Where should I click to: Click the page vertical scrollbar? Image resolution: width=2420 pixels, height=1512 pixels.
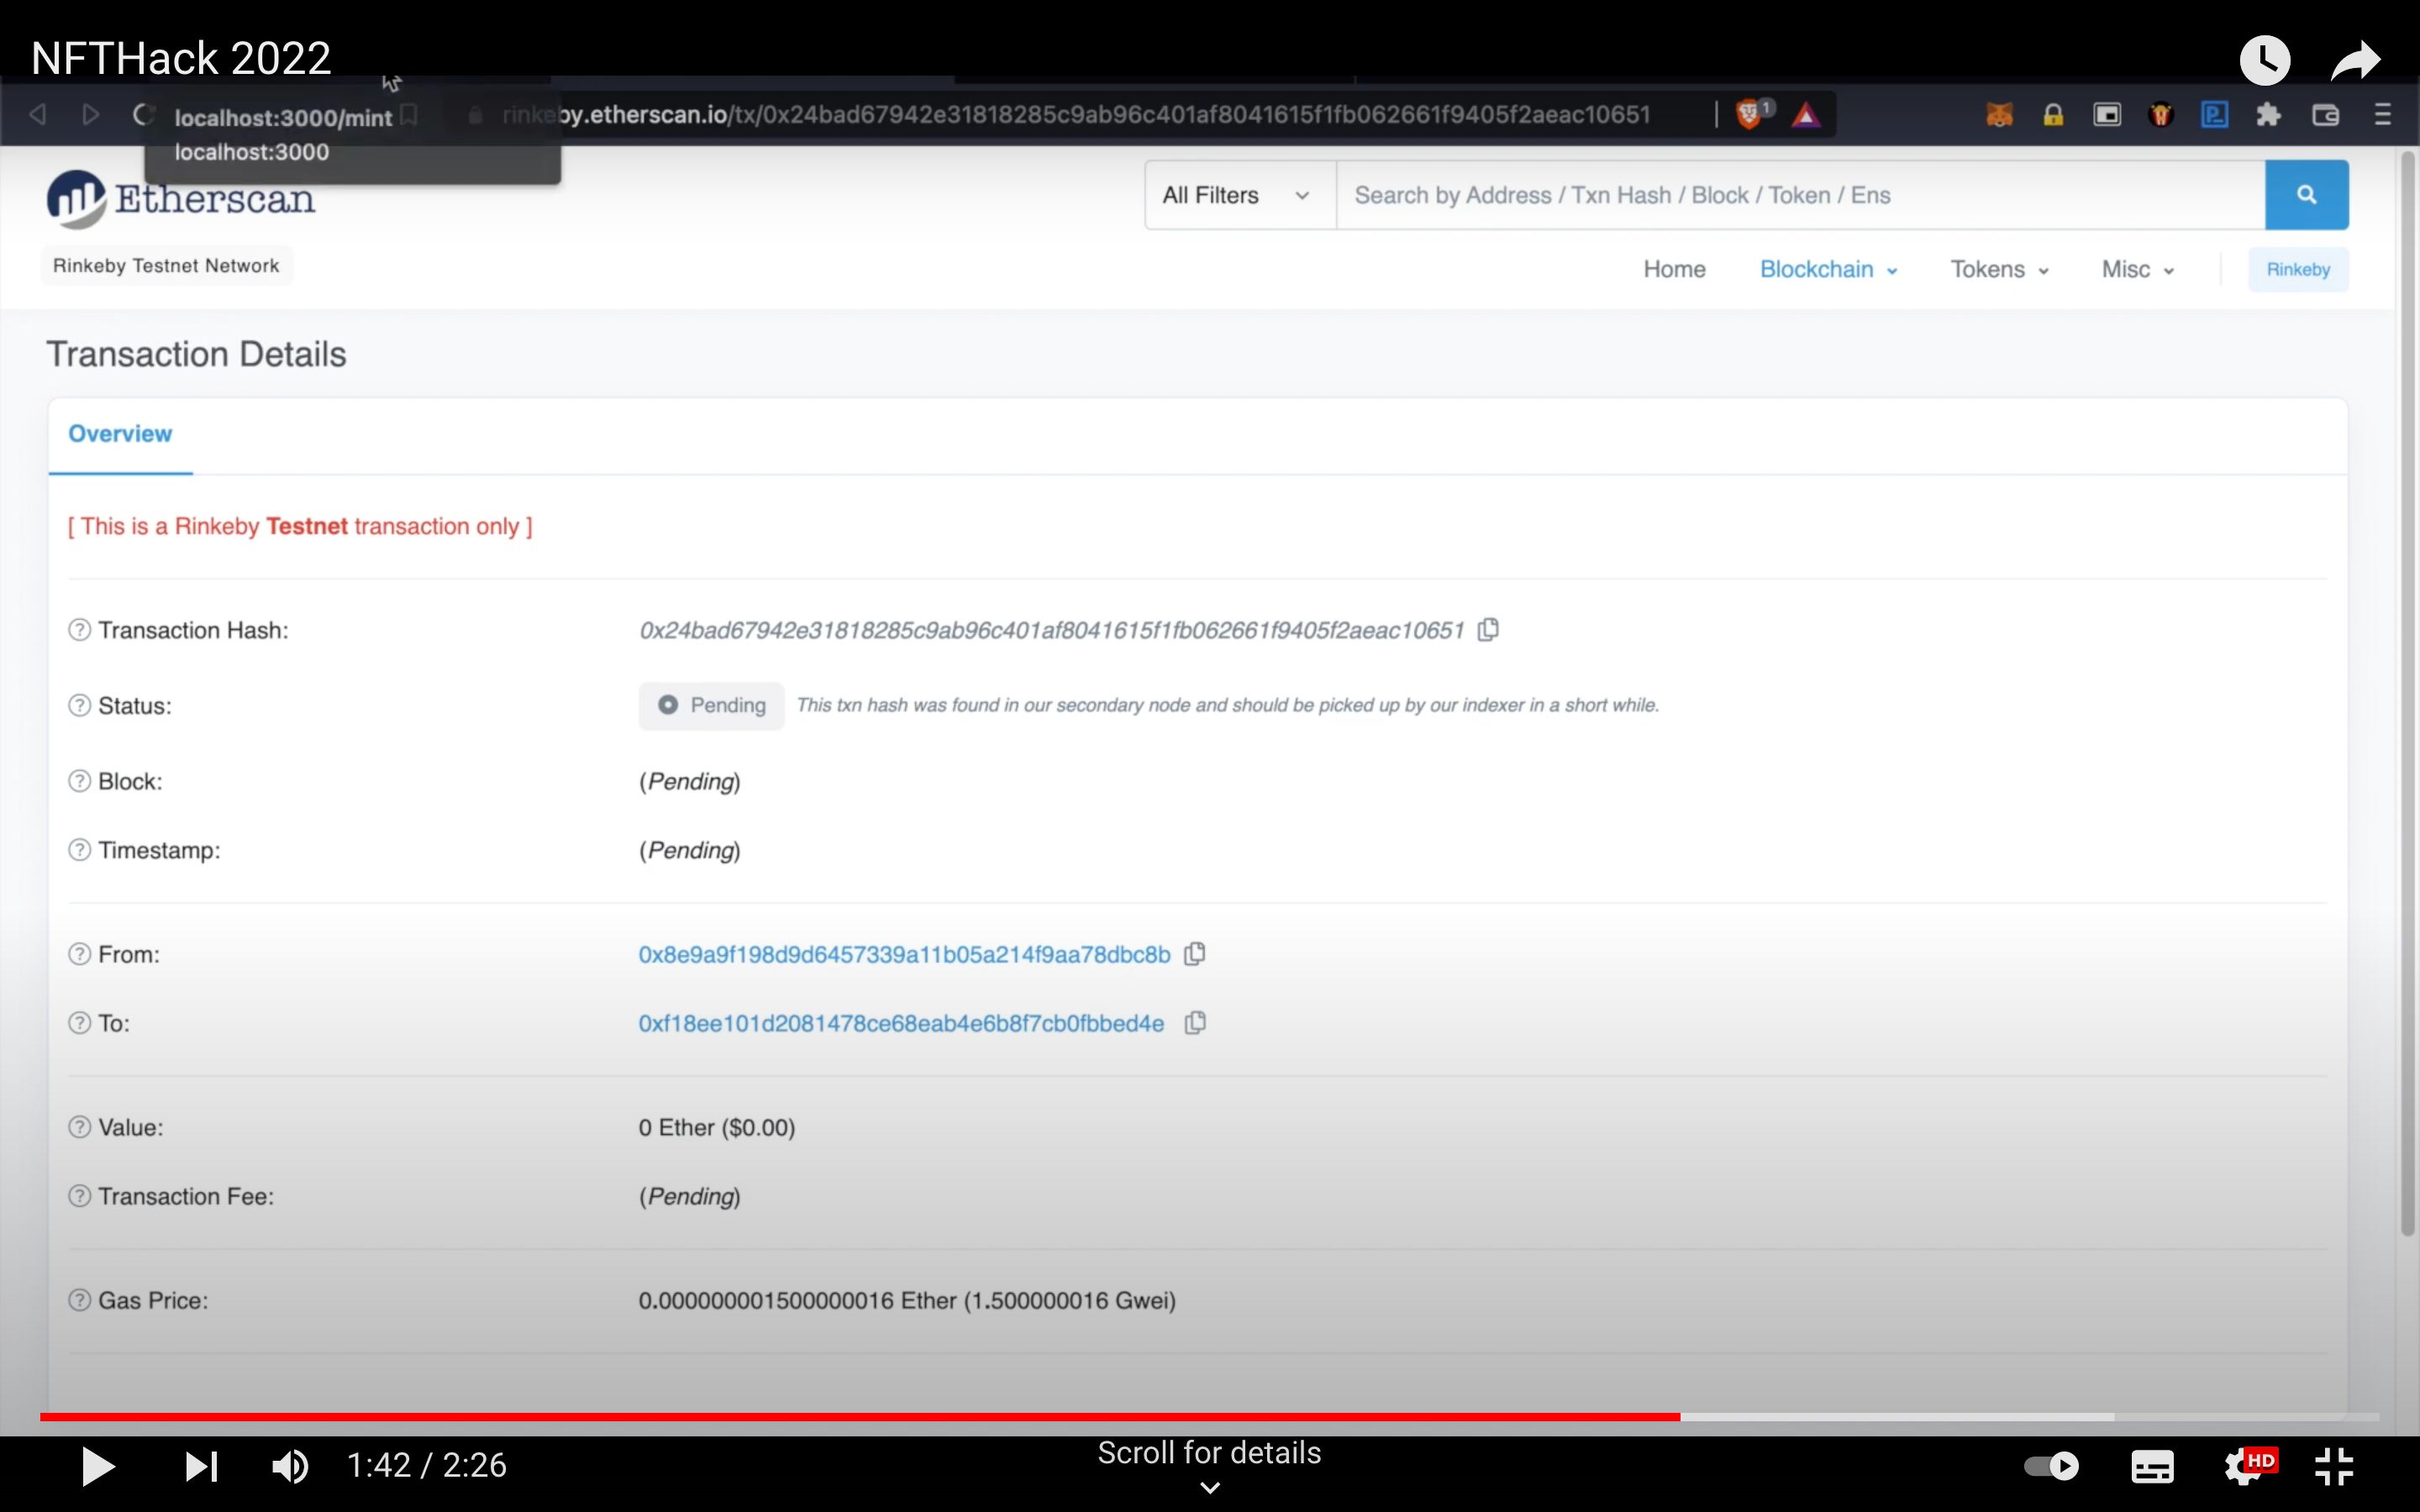[x=2408, y=695]
